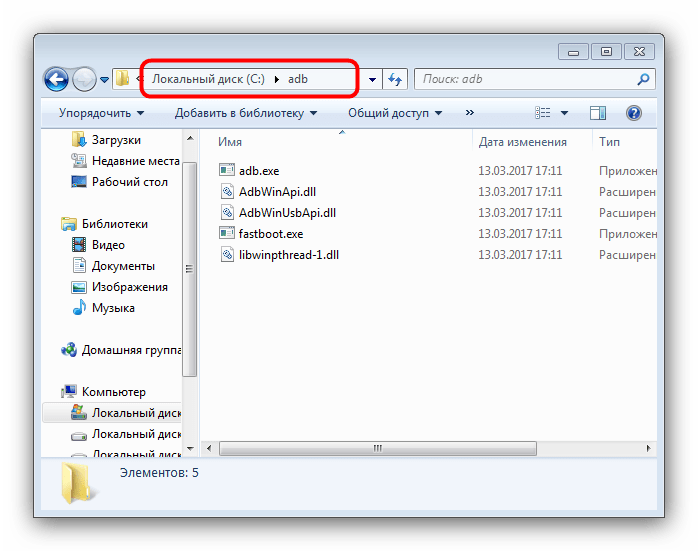
Task: Open the 'Музыка' library
Action: 113,308
